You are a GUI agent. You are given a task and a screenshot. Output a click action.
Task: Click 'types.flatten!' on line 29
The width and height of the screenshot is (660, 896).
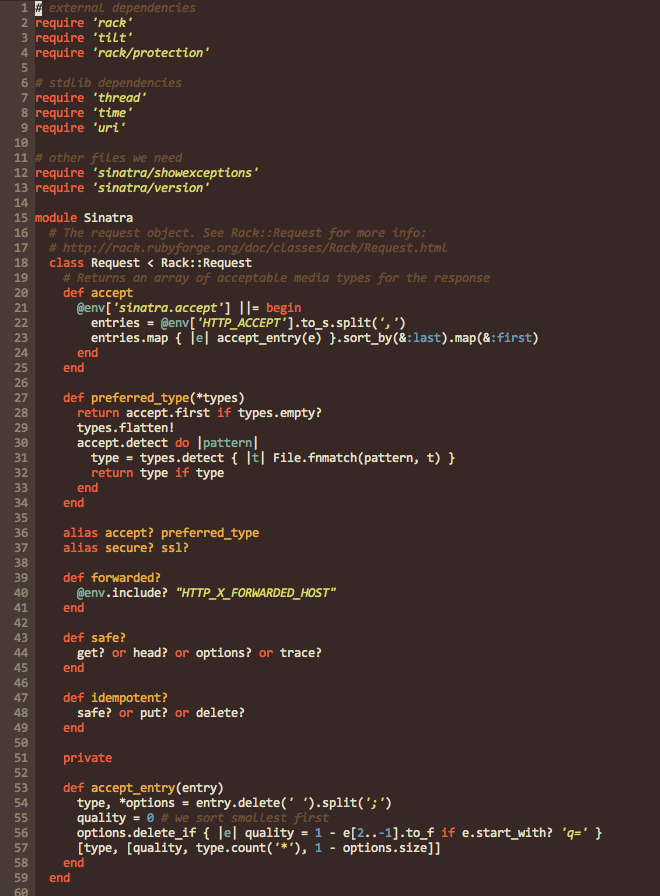[126, 427]
